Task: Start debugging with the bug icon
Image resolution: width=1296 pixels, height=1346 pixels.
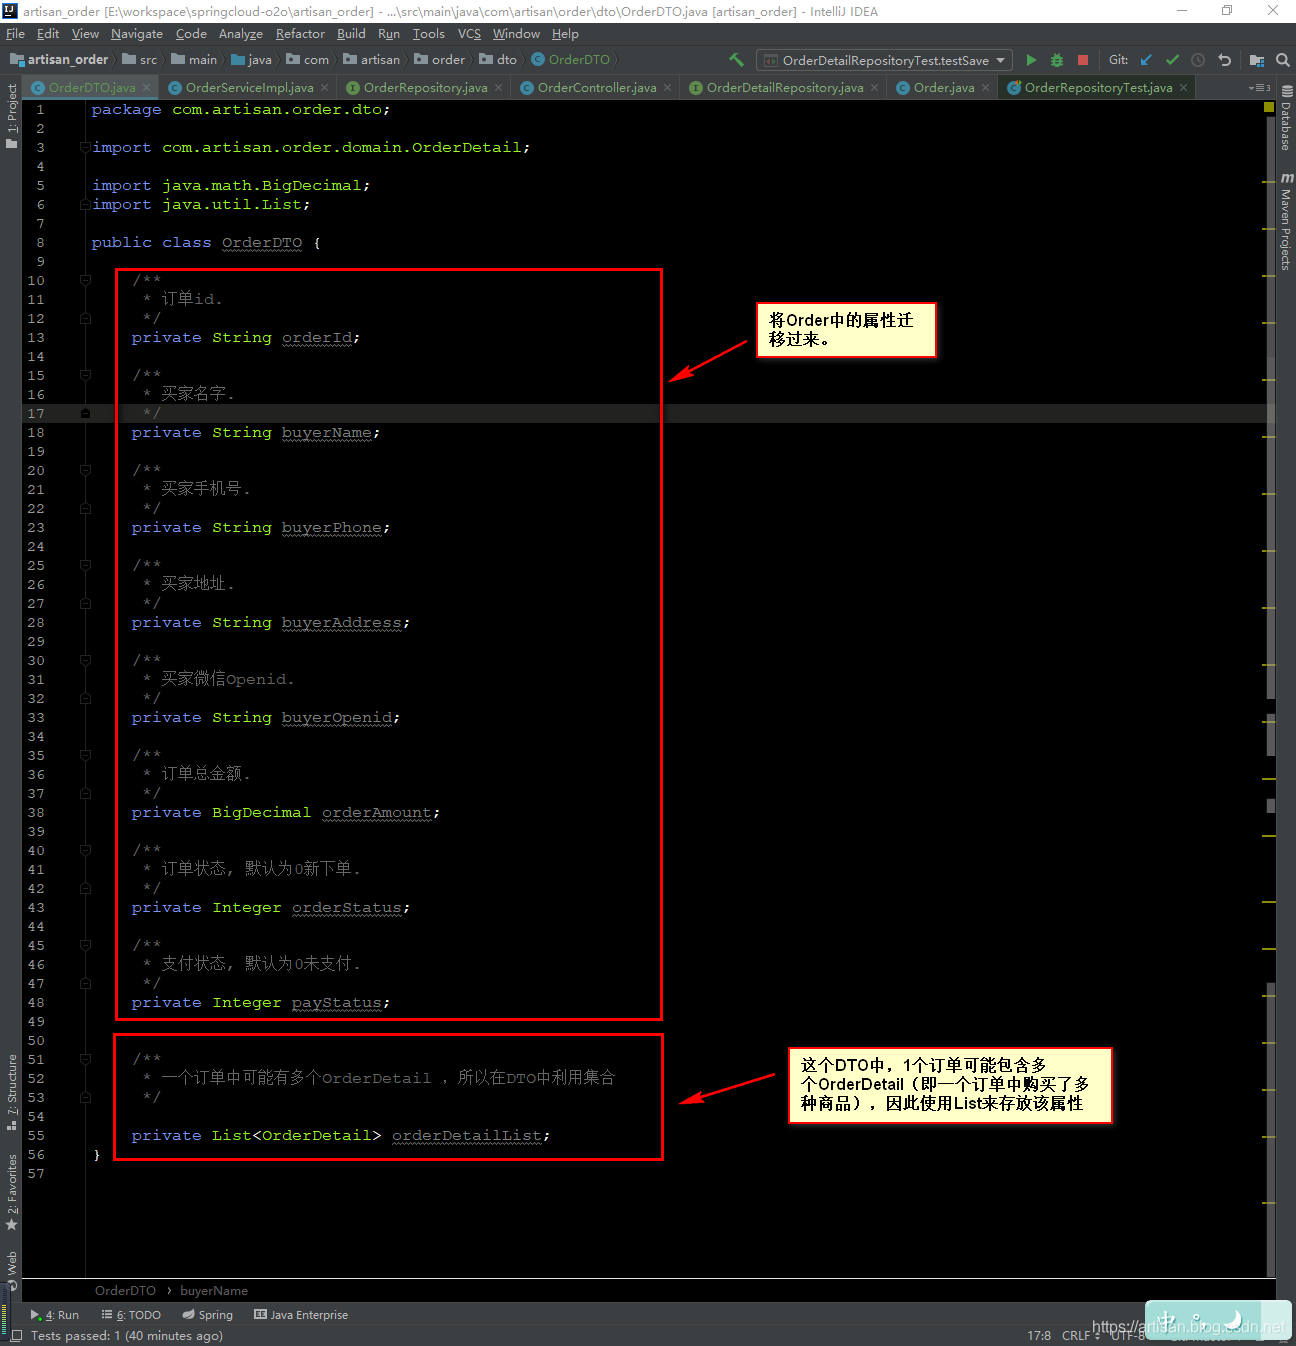Action: pos(1057,60)
